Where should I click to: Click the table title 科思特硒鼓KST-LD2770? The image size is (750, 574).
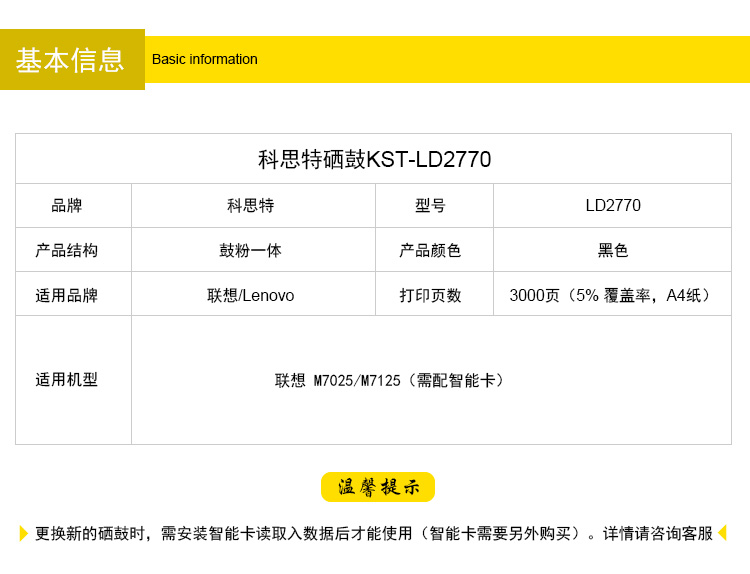point(374,160)
